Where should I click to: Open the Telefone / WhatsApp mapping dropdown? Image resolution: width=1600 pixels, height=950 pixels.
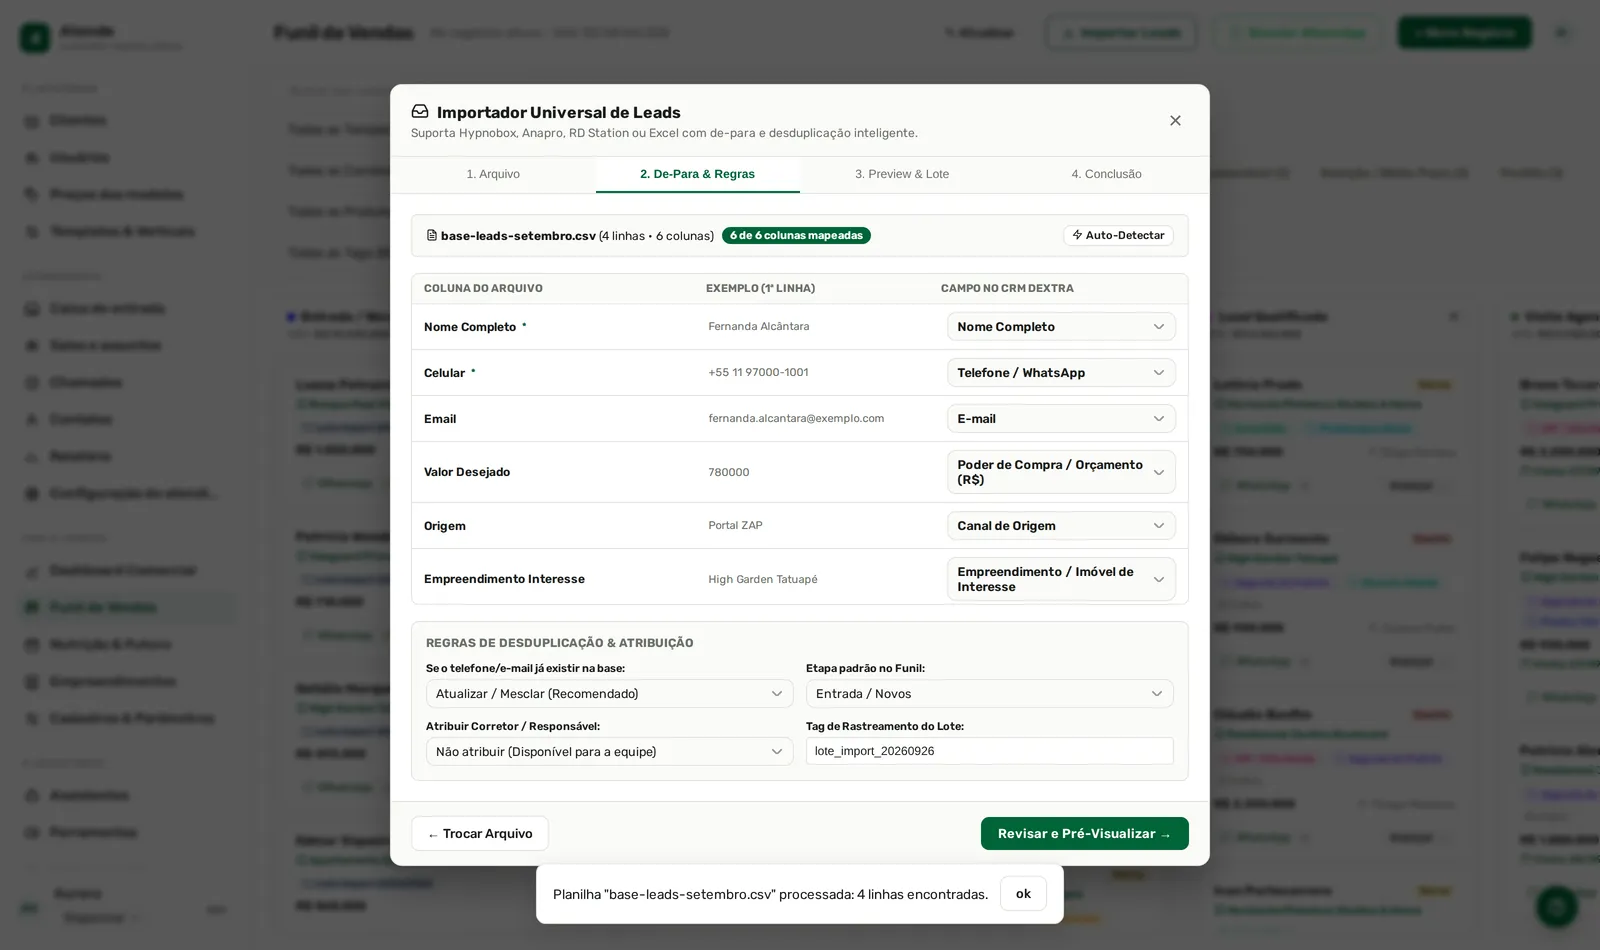click(1061, 373)
